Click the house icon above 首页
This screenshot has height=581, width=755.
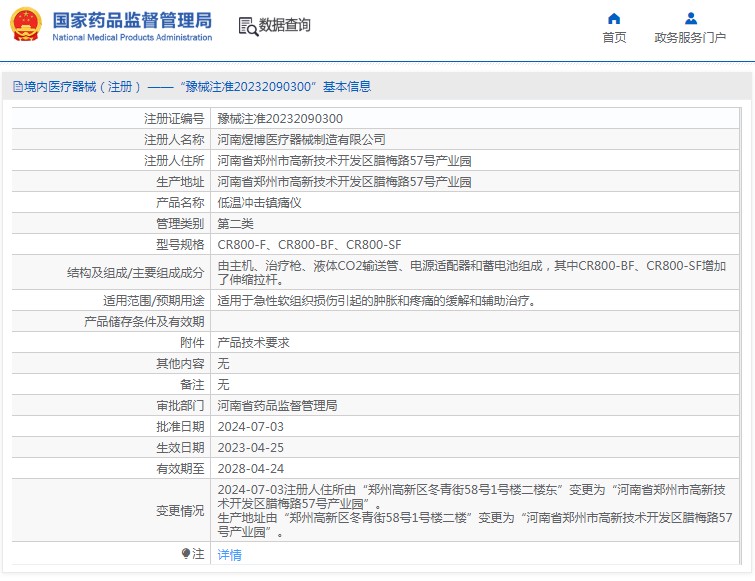coord(614,18)
